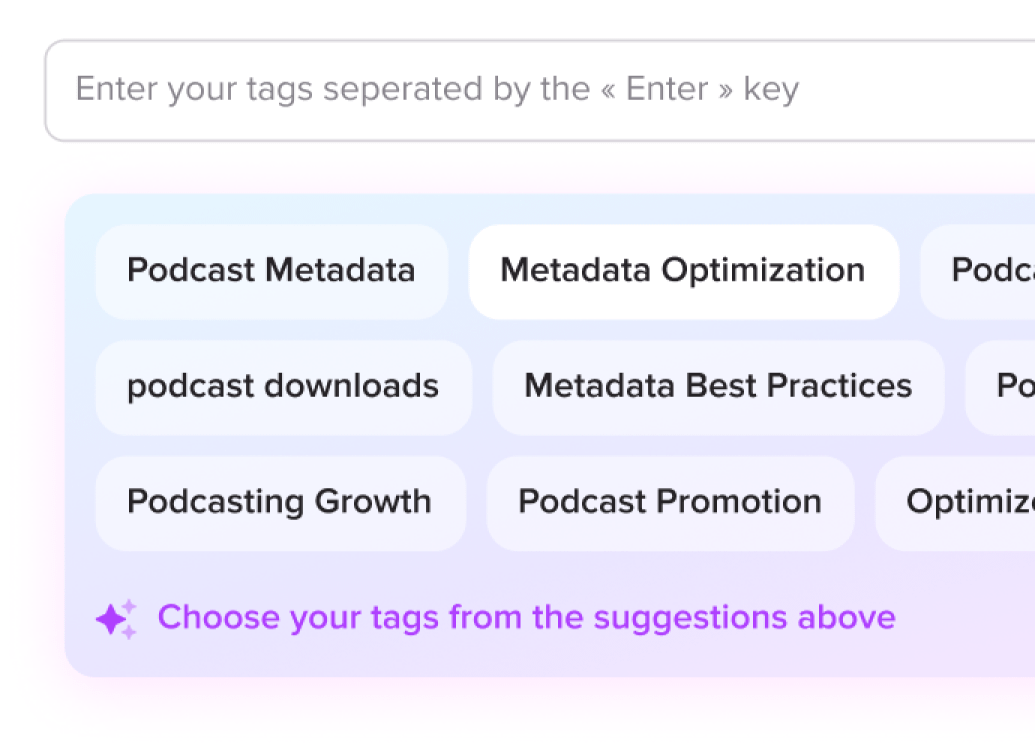Add the podcast downloads tag
The height and width of the screenshot is (748, 1036).
283,387
